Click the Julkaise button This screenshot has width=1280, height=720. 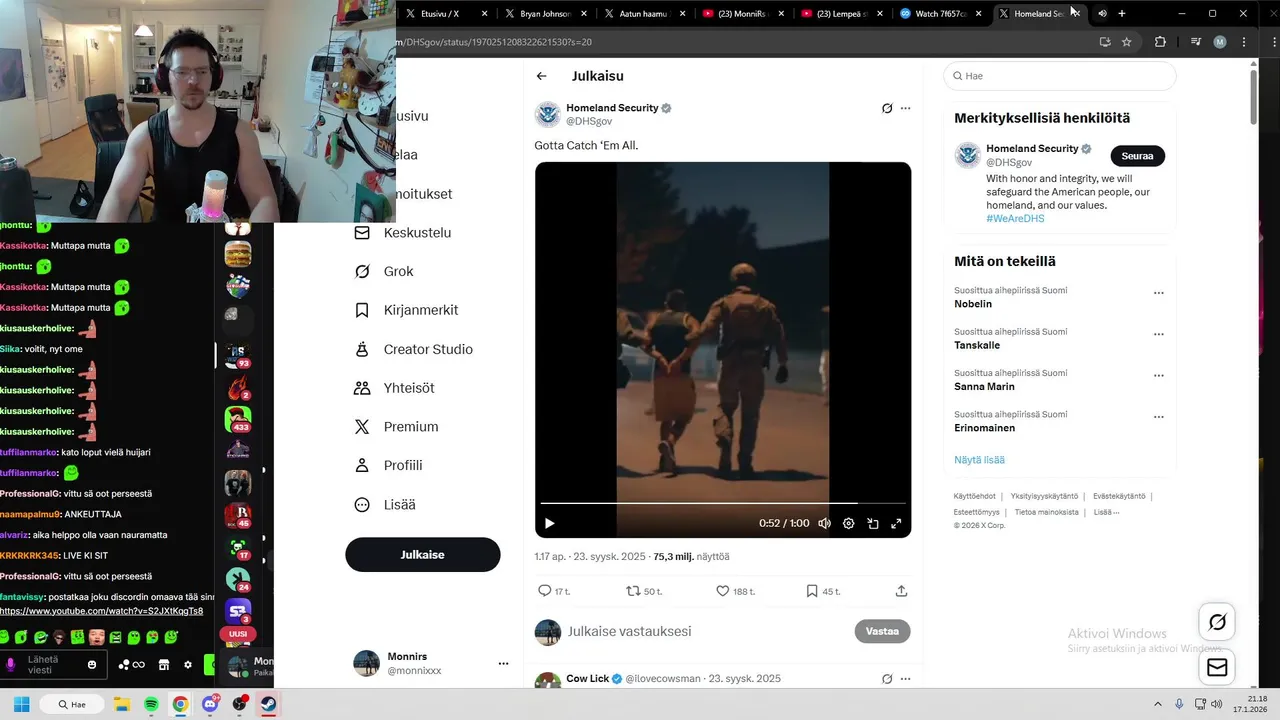point(423,555)
